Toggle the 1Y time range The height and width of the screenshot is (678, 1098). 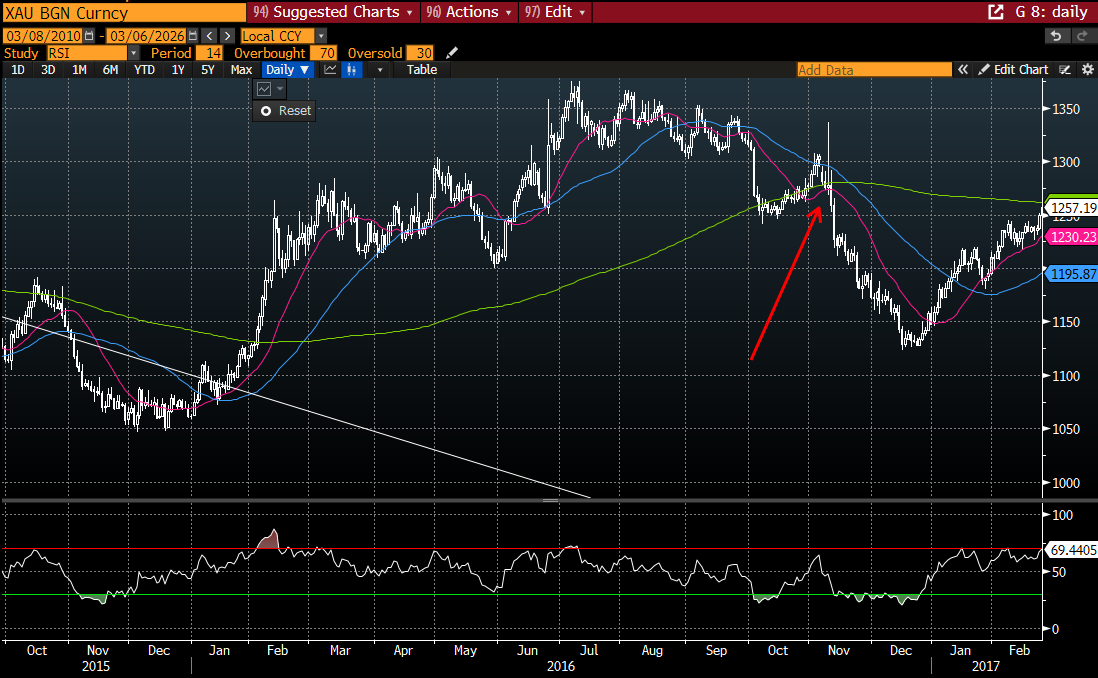coord(178,70)
